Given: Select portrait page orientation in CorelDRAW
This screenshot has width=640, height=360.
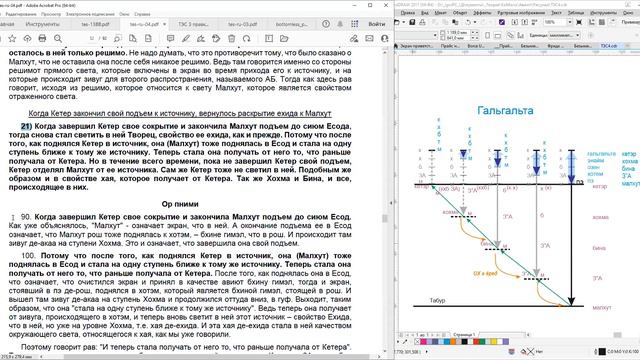Looking at the screenshot, I should click(x=487, y=36).
